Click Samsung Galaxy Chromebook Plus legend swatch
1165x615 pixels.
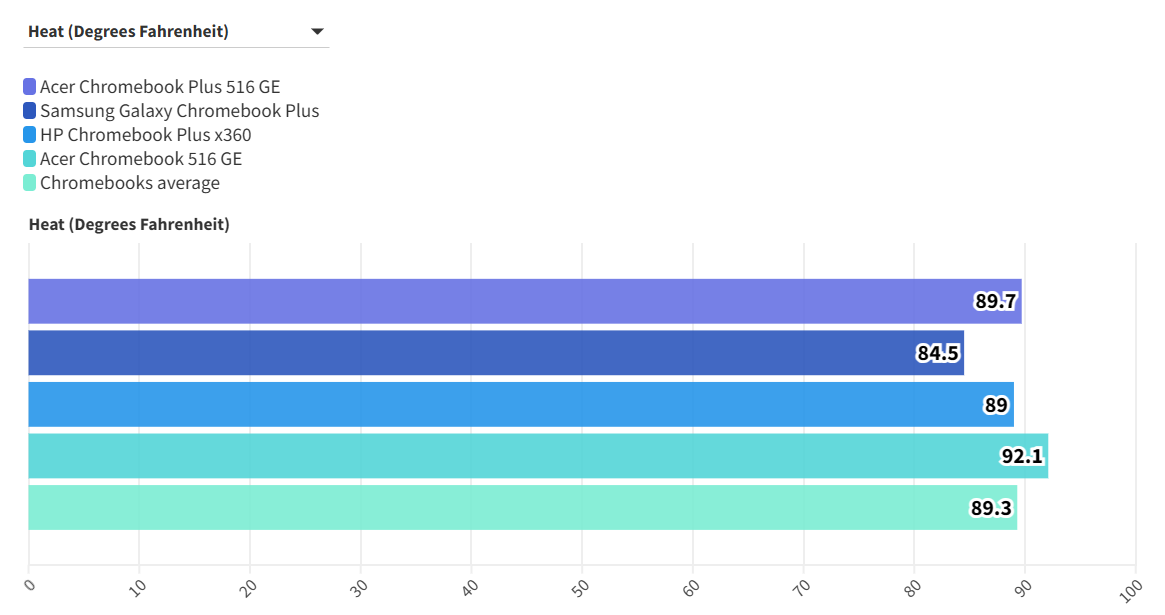tap(30, 111)
